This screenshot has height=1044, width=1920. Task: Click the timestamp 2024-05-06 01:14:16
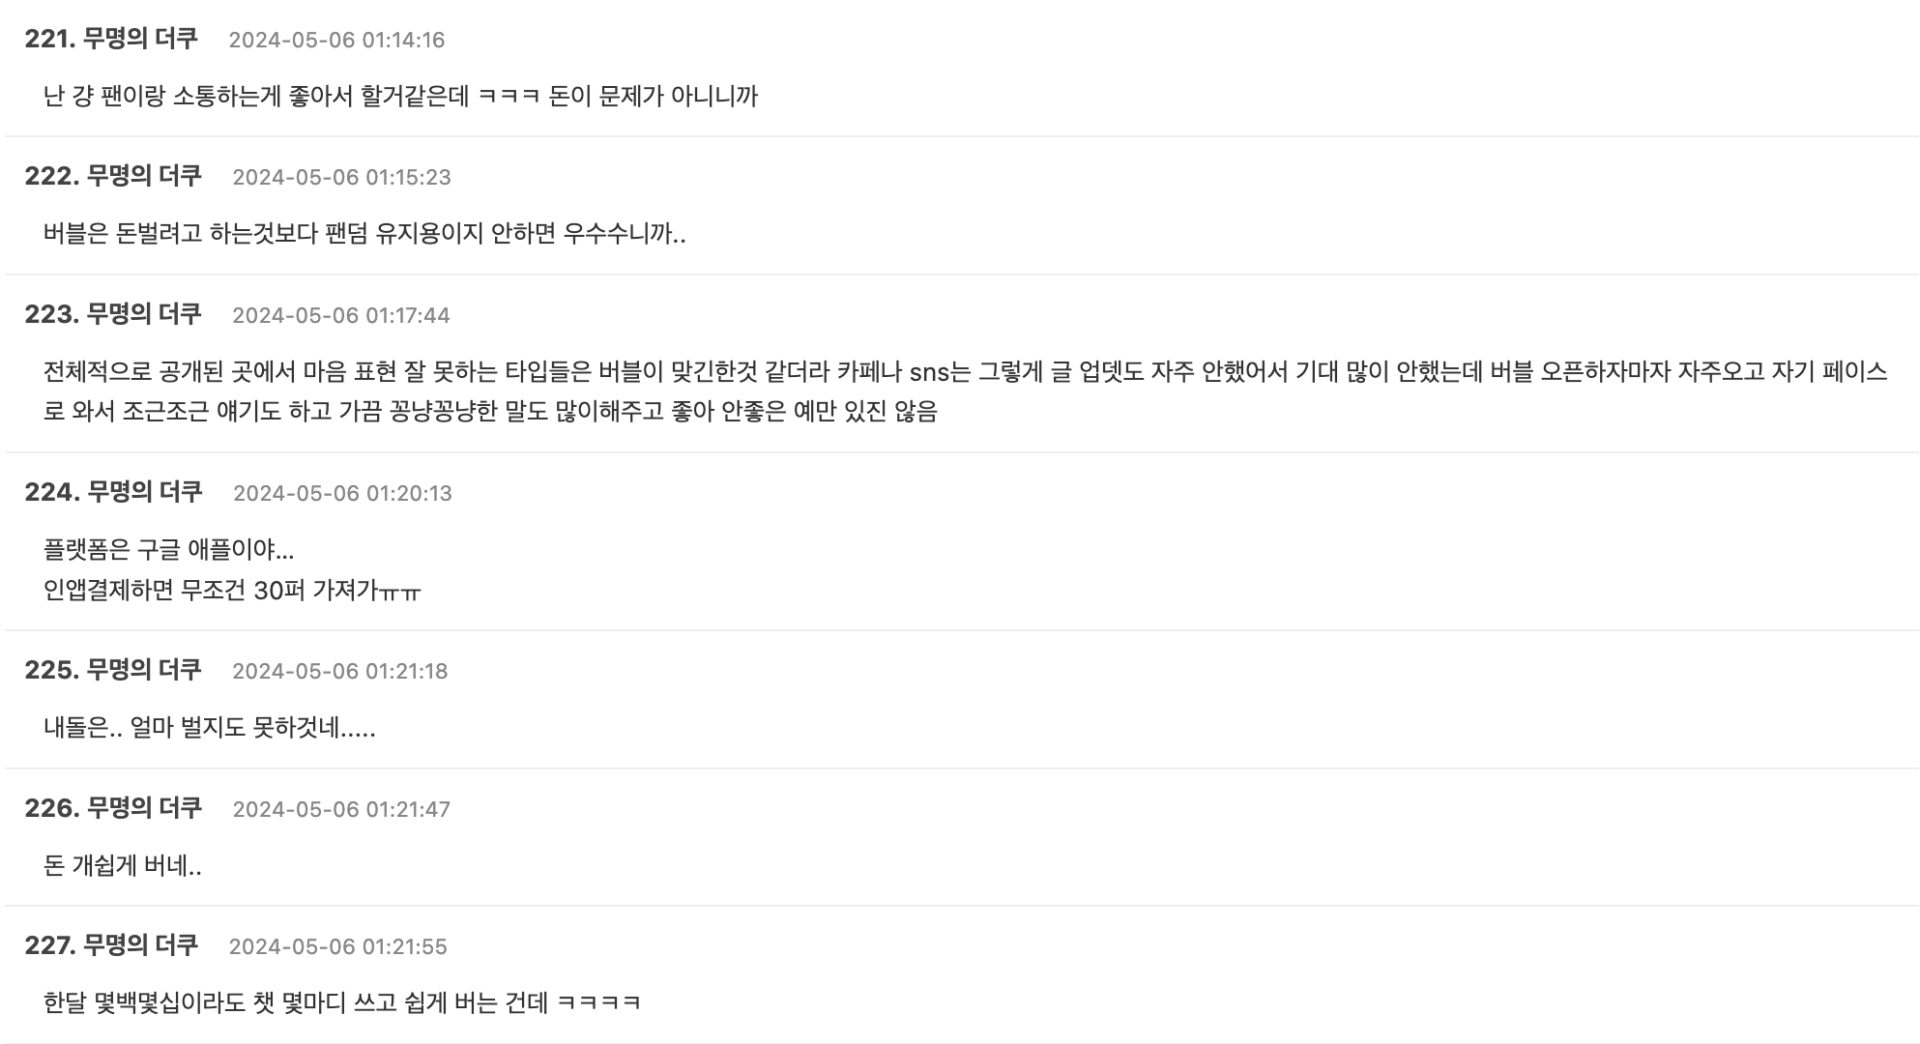(x=336, y=40)
